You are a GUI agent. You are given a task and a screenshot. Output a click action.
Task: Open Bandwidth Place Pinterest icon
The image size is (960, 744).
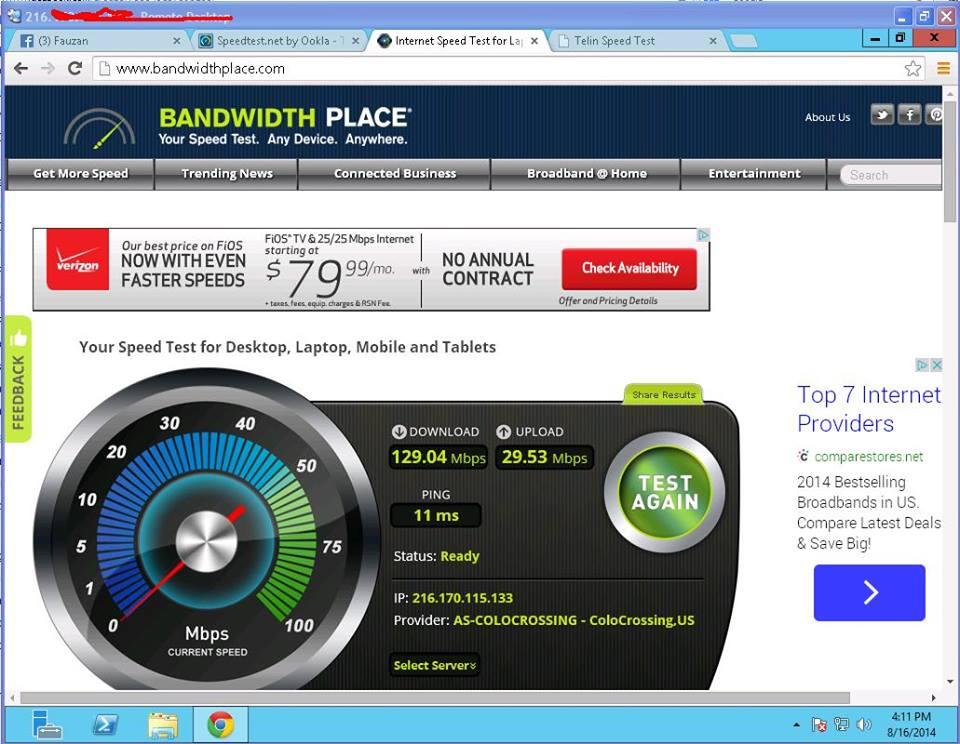934,115
